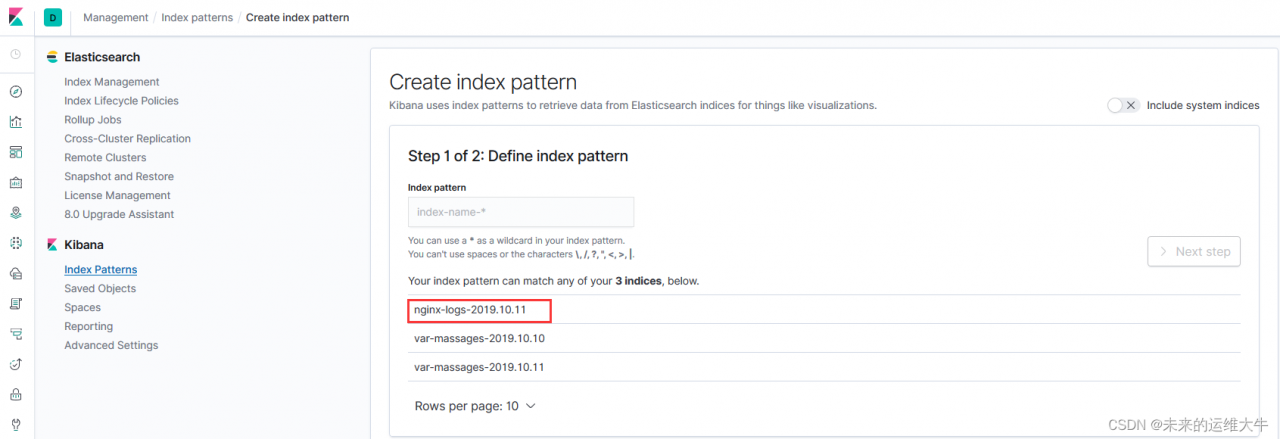Go to Management in the breadcrumb
1280x439 pixels.
point(116,18)
